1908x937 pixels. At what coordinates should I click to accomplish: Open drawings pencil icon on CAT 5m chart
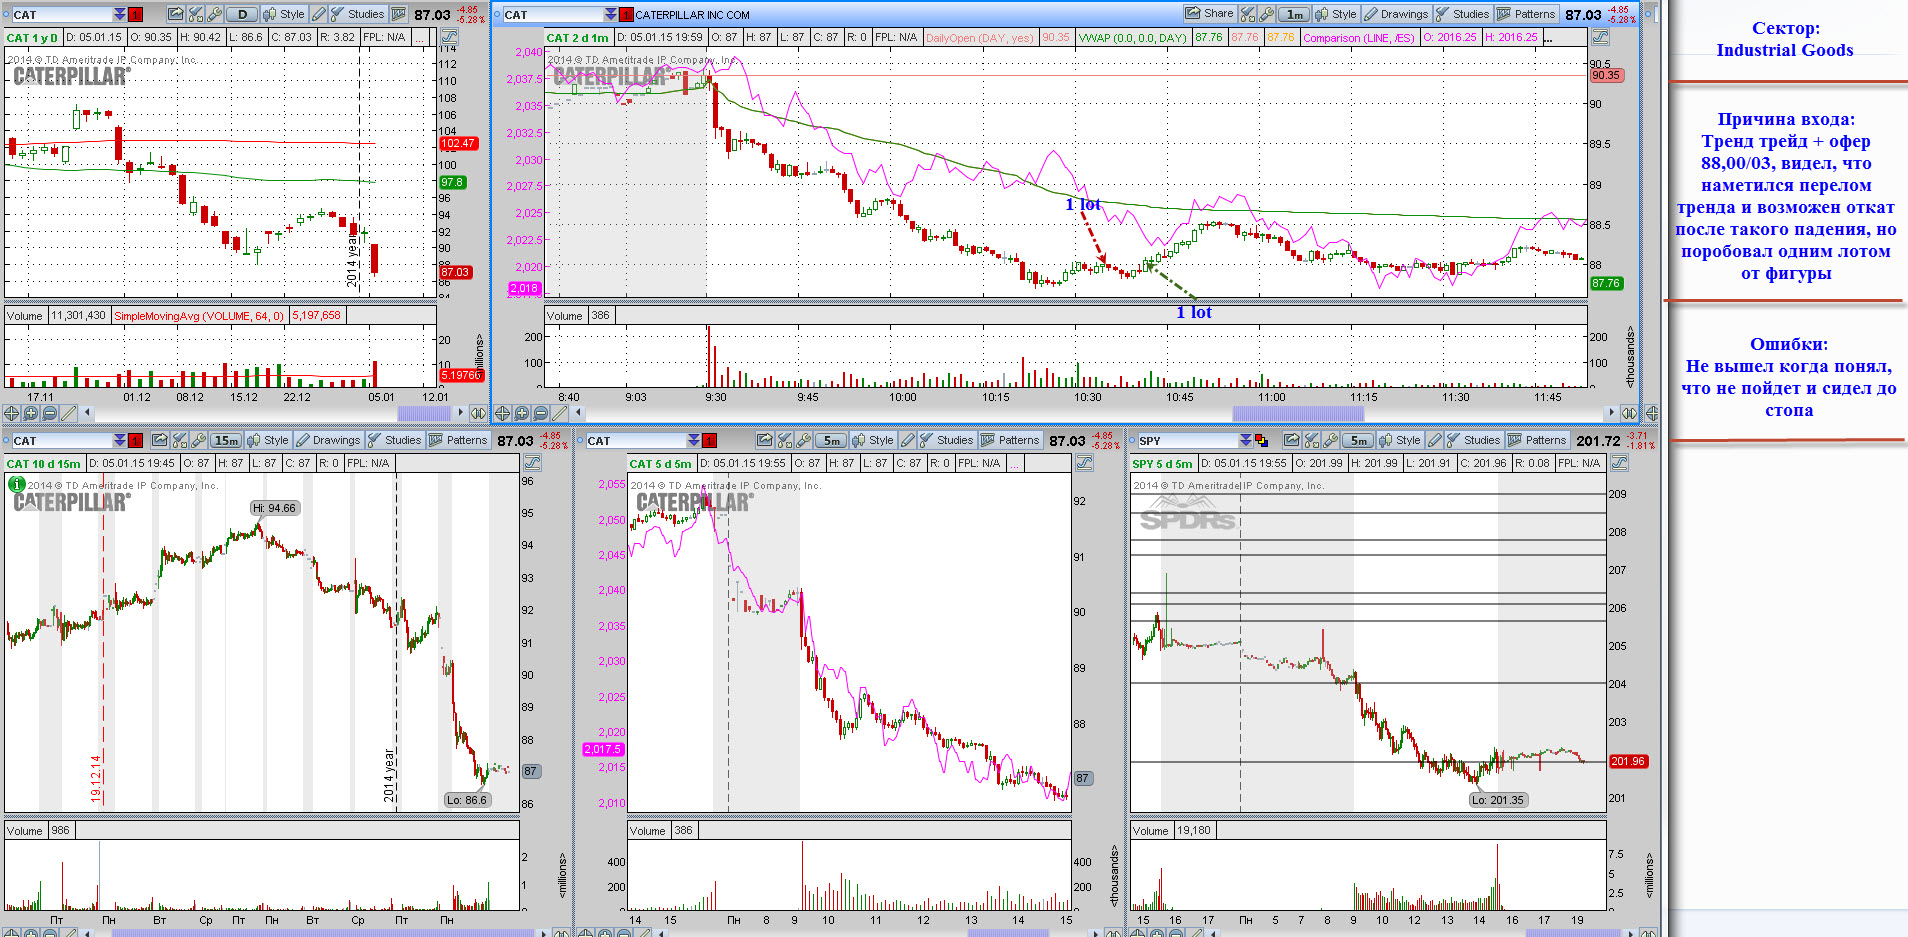click(908, 440)
